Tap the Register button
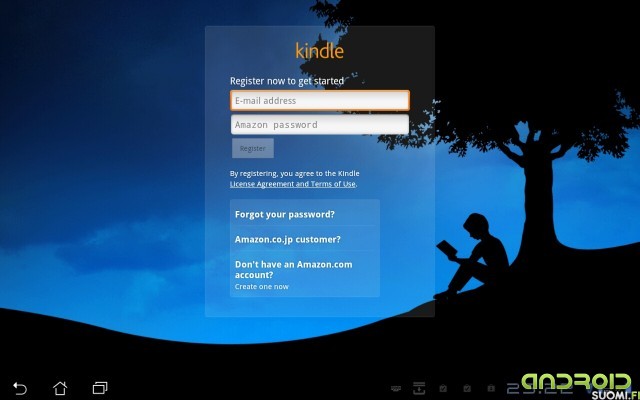The height and width of the screenshot is (400, 640). coord(253,148)
